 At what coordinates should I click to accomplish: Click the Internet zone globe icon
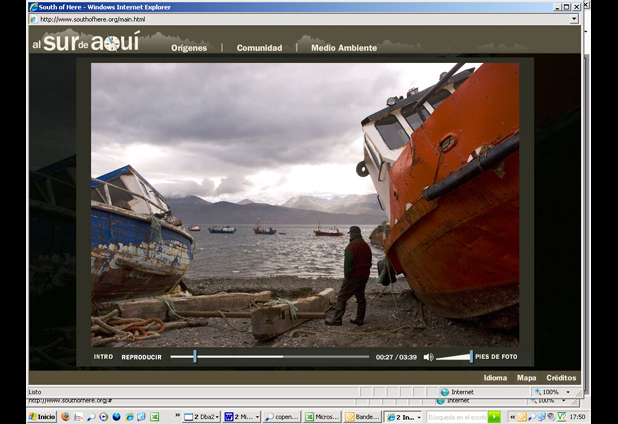pyautogui.click(x=445, y=392)
